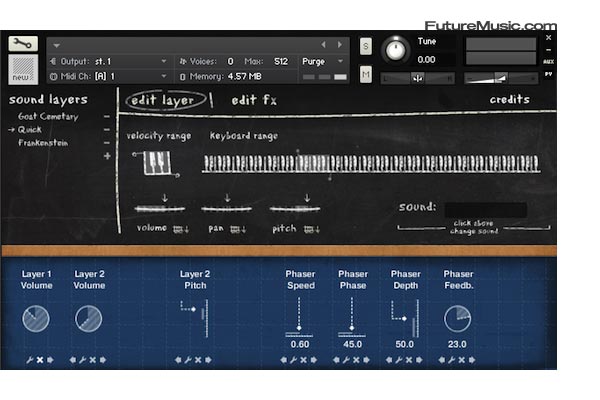
Task: Click the left arrow under Layer 2 Pitch
Action: tap(178, 360)
